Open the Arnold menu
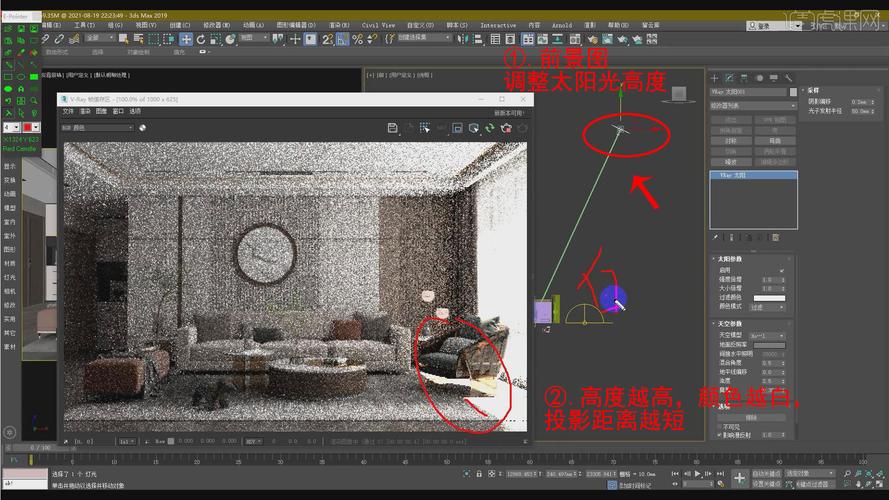This screenshot has height=500, width=889. pos(562,25)
